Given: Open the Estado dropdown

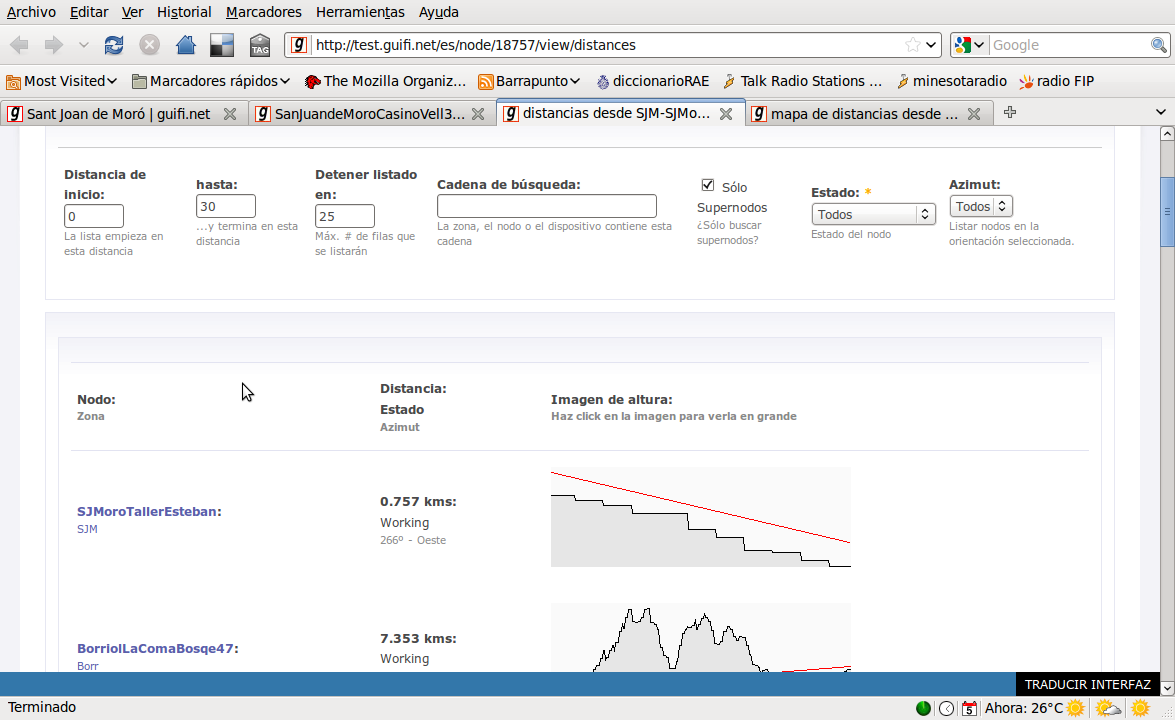Looking at the screenshot, I should (873, 214).
